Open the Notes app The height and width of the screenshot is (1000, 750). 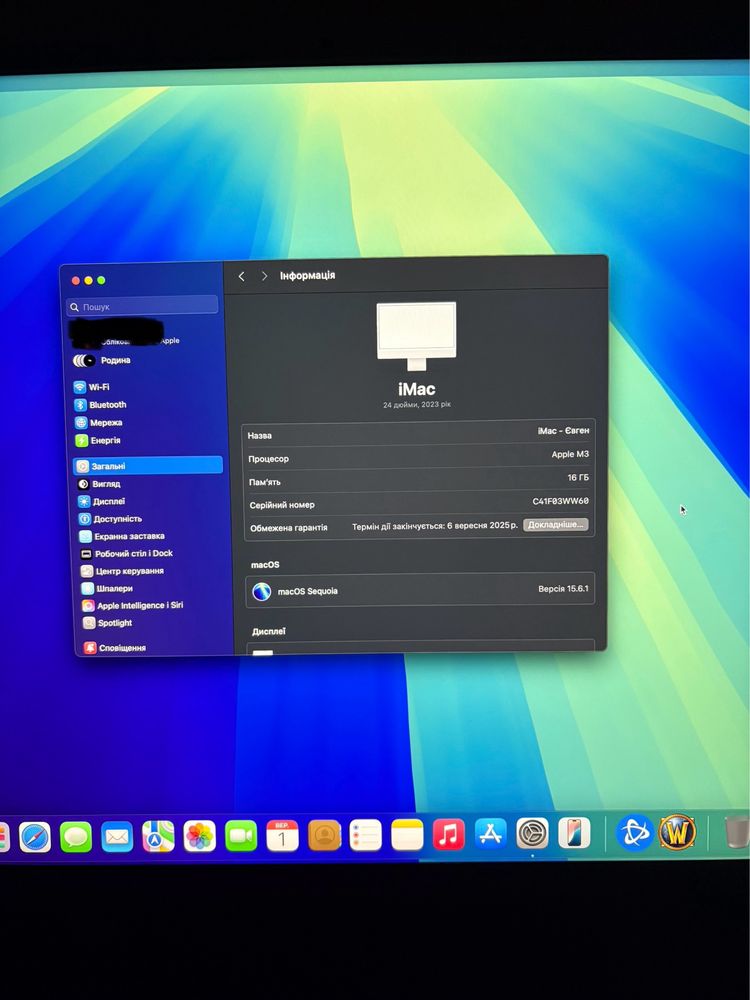click(407, 835)
